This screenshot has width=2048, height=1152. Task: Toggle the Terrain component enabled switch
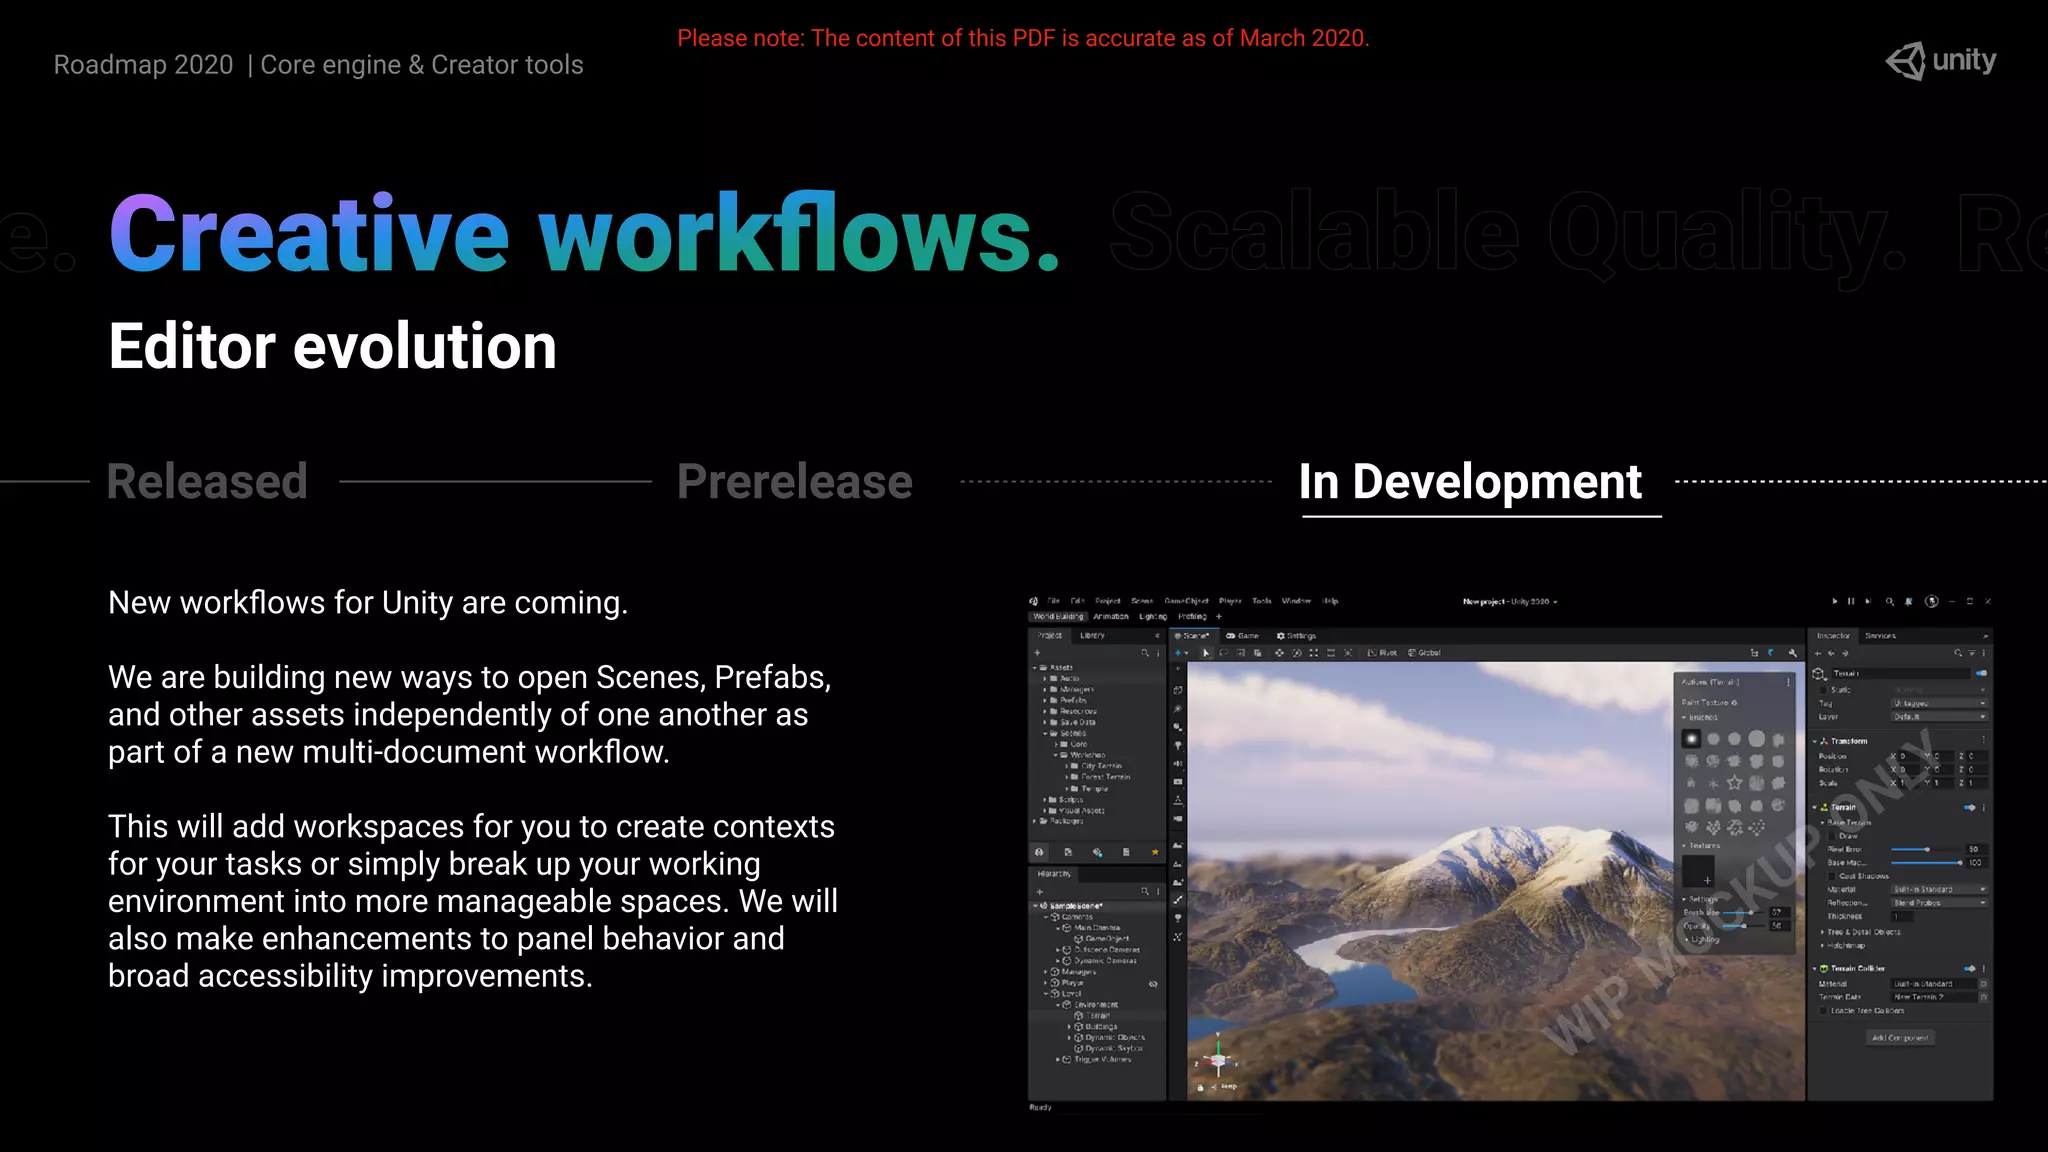tap(1969, 807)
